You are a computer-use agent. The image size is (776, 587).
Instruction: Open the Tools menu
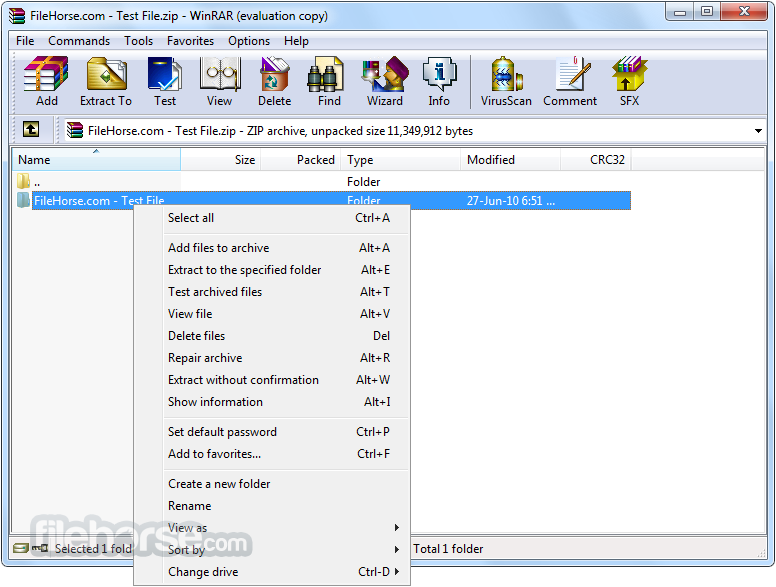click(138, 41)
